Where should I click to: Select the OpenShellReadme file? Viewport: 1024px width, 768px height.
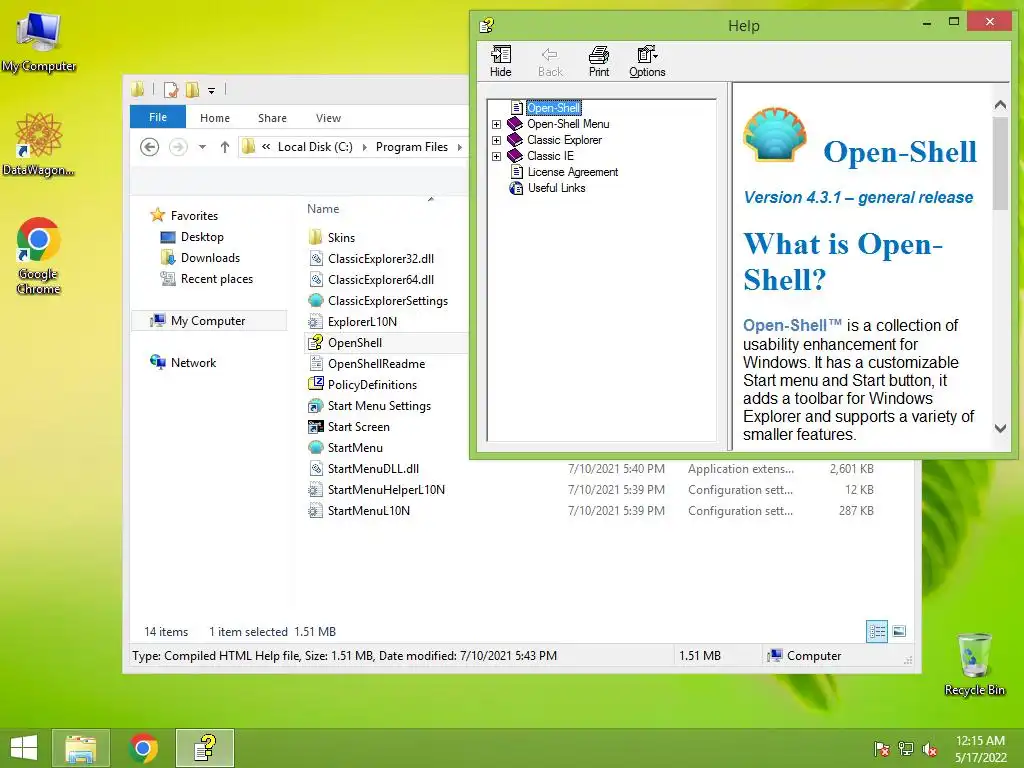376,364
